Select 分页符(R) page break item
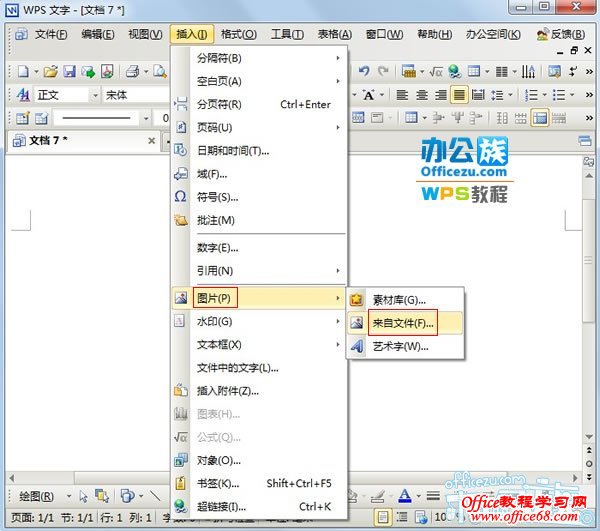This screenshot has height=531, width=600. (x=259, y=104)
